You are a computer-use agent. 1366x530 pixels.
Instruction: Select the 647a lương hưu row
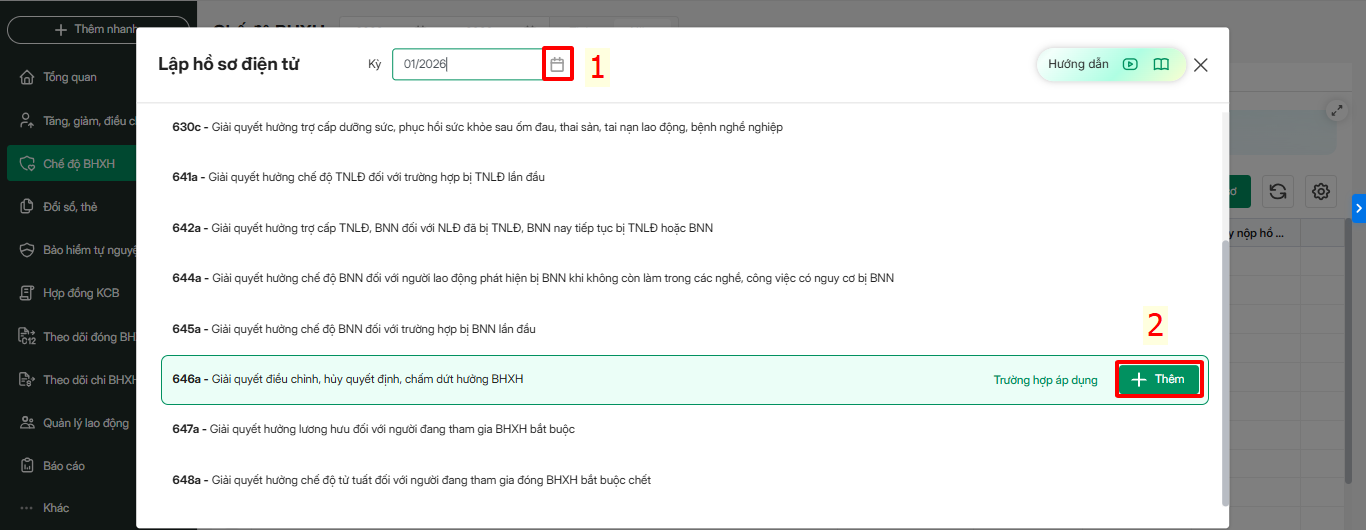tap(685, 429)
